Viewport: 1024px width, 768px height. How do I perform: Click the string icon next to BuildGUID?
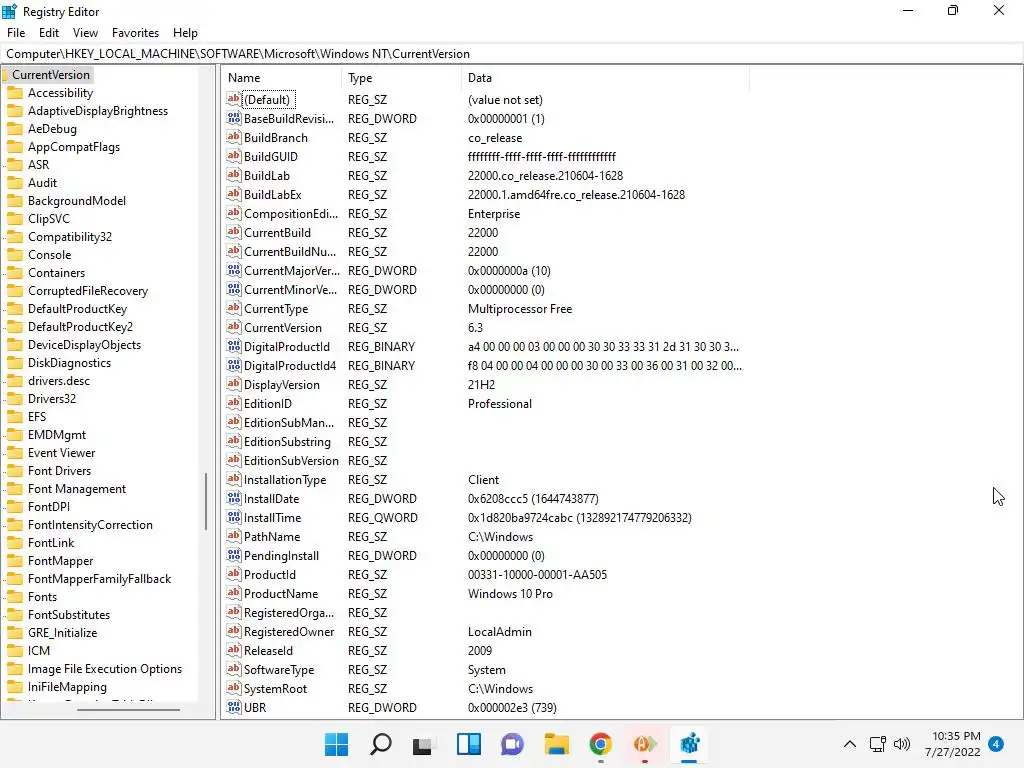(234, 156)
